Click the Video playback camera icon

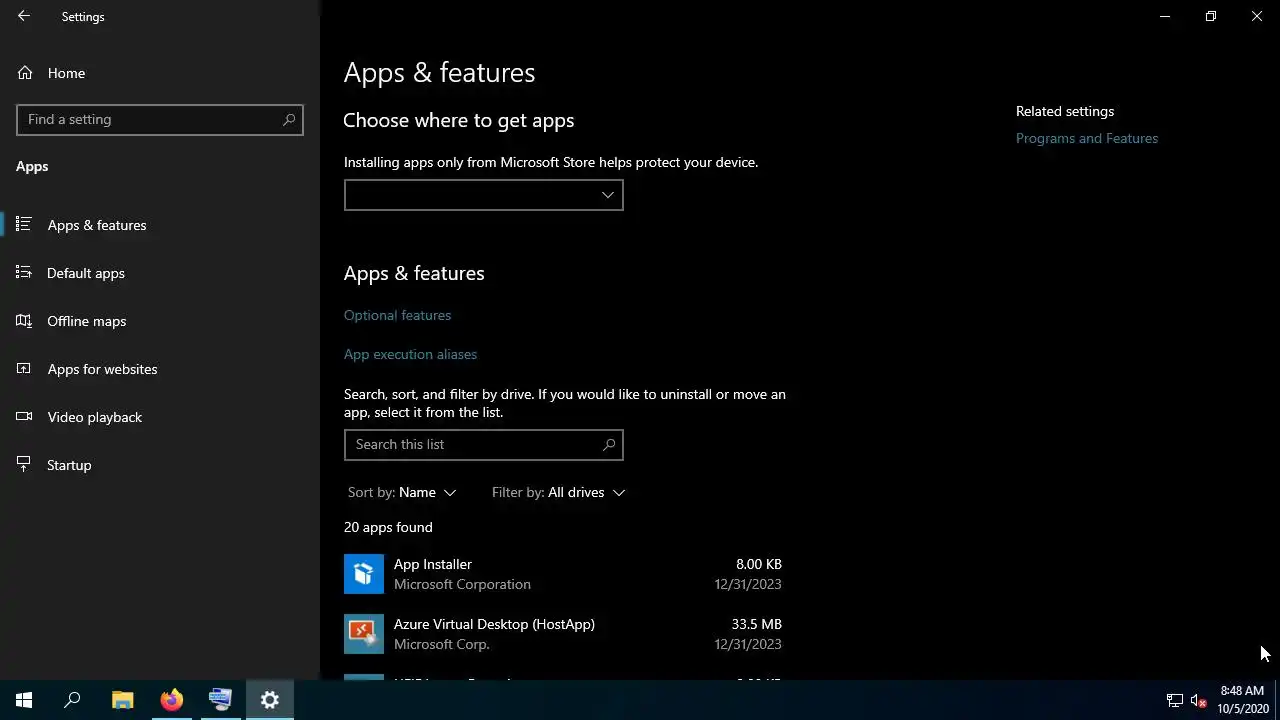click(x=24, y=417)
